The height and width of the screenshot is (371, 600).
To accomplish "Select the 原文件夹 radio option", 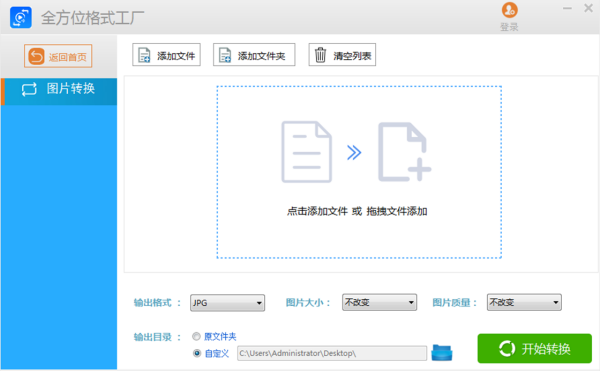I will click(197, 337).
